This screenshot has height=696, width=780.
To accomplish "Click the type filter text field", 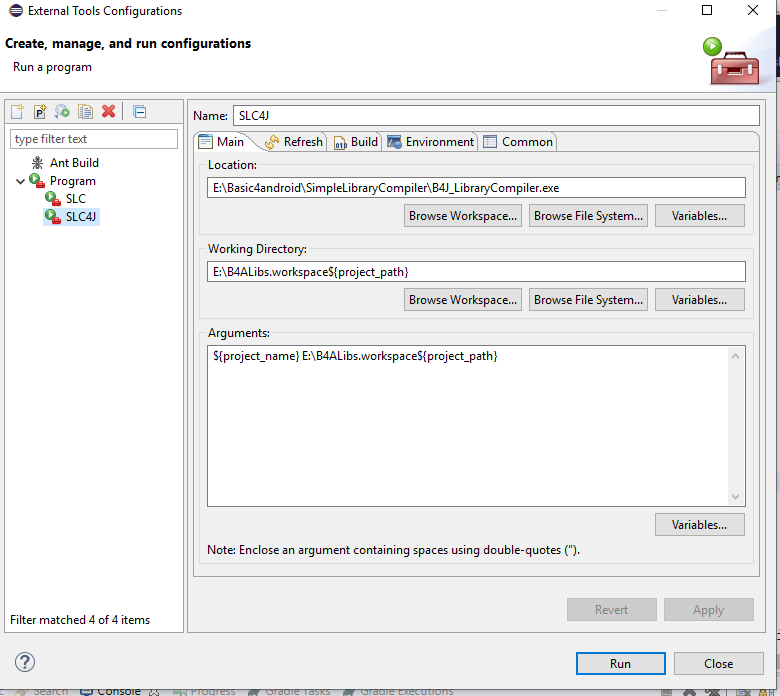I will pos(93,139).
